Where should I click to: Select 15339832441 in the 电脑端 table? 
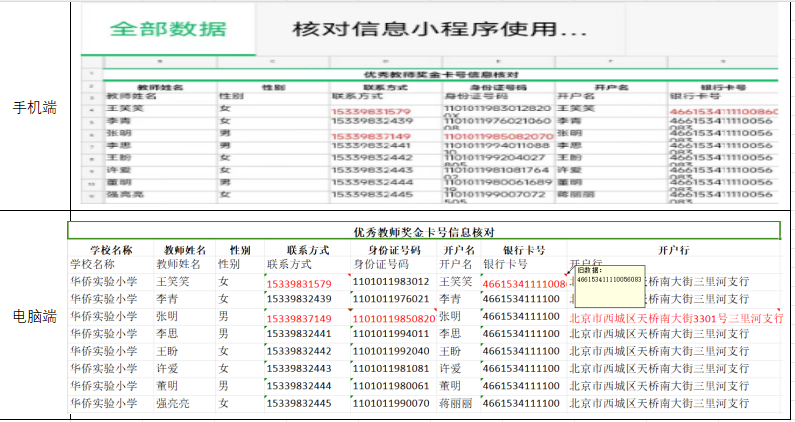299,334
